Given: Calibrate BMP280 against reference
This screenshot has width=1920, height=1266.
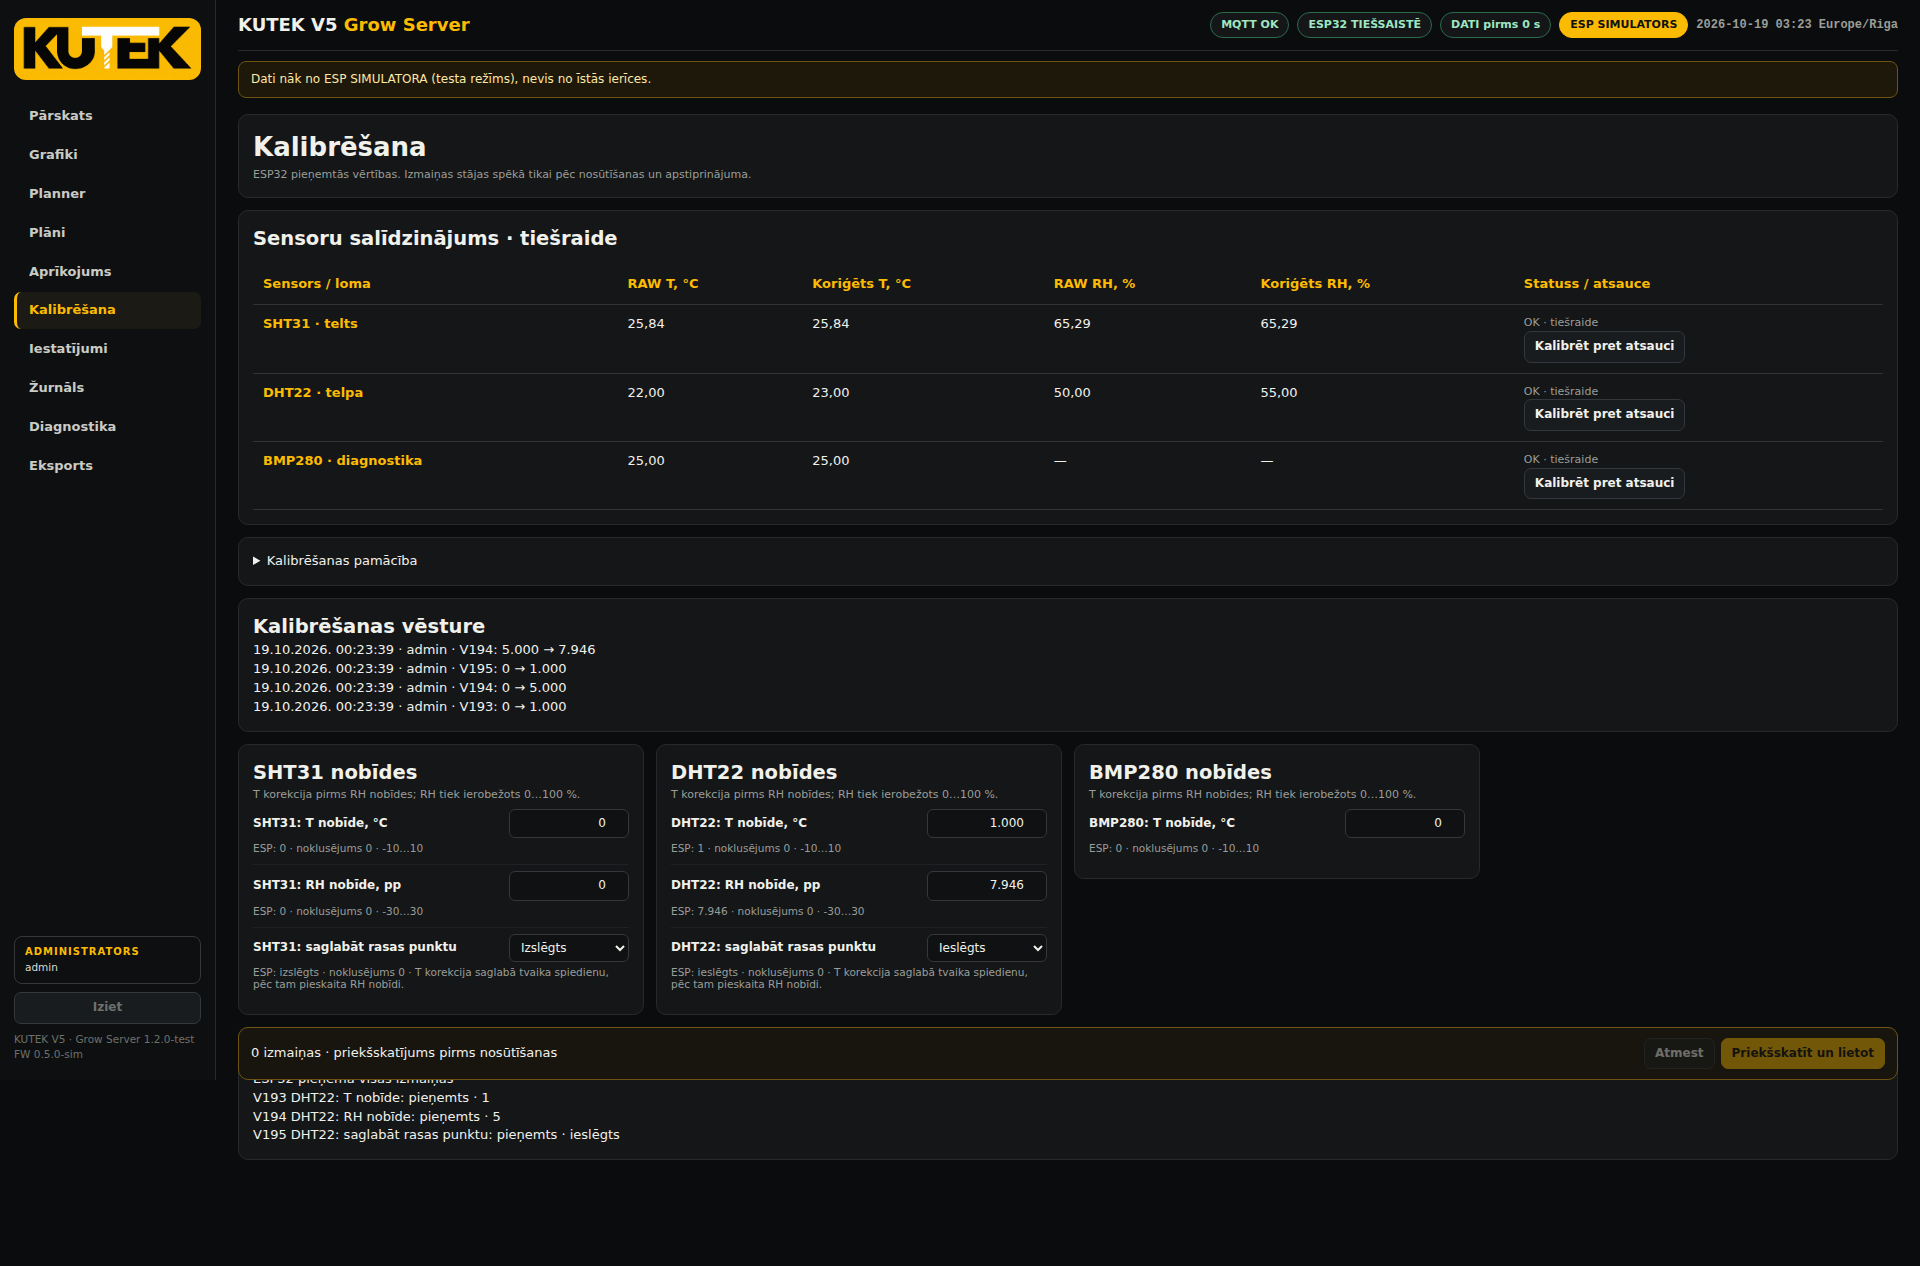Looking at the screenshot, I should (x=1604, y=483).
